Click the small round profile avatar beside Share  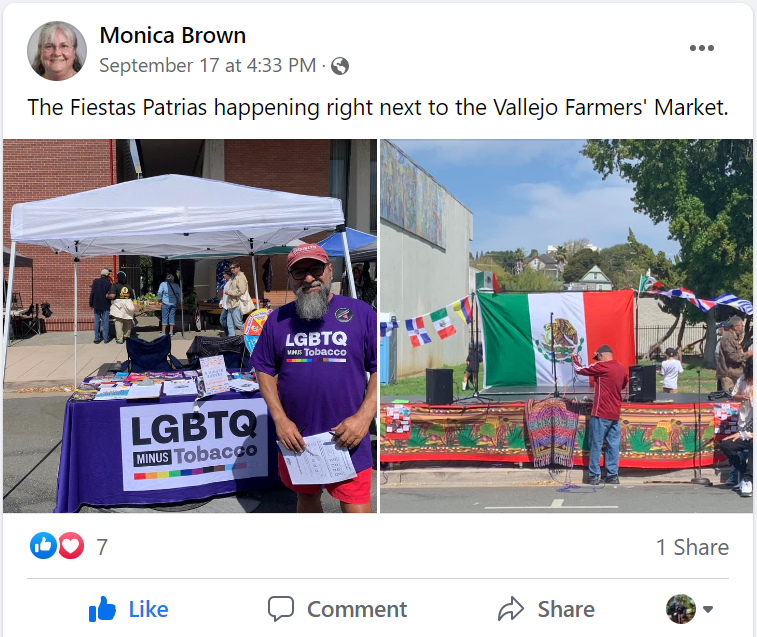point(681,609)
